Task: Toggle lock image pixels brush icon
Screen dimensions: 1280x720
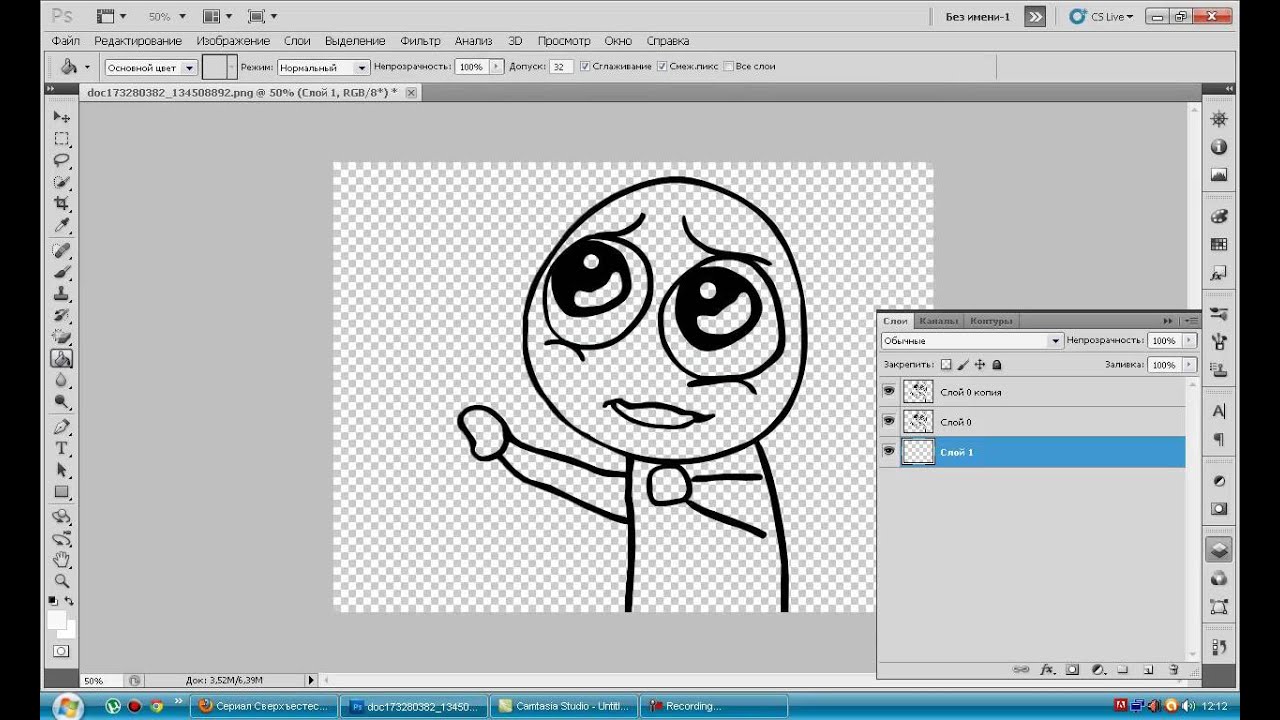Action: (963, 365)
